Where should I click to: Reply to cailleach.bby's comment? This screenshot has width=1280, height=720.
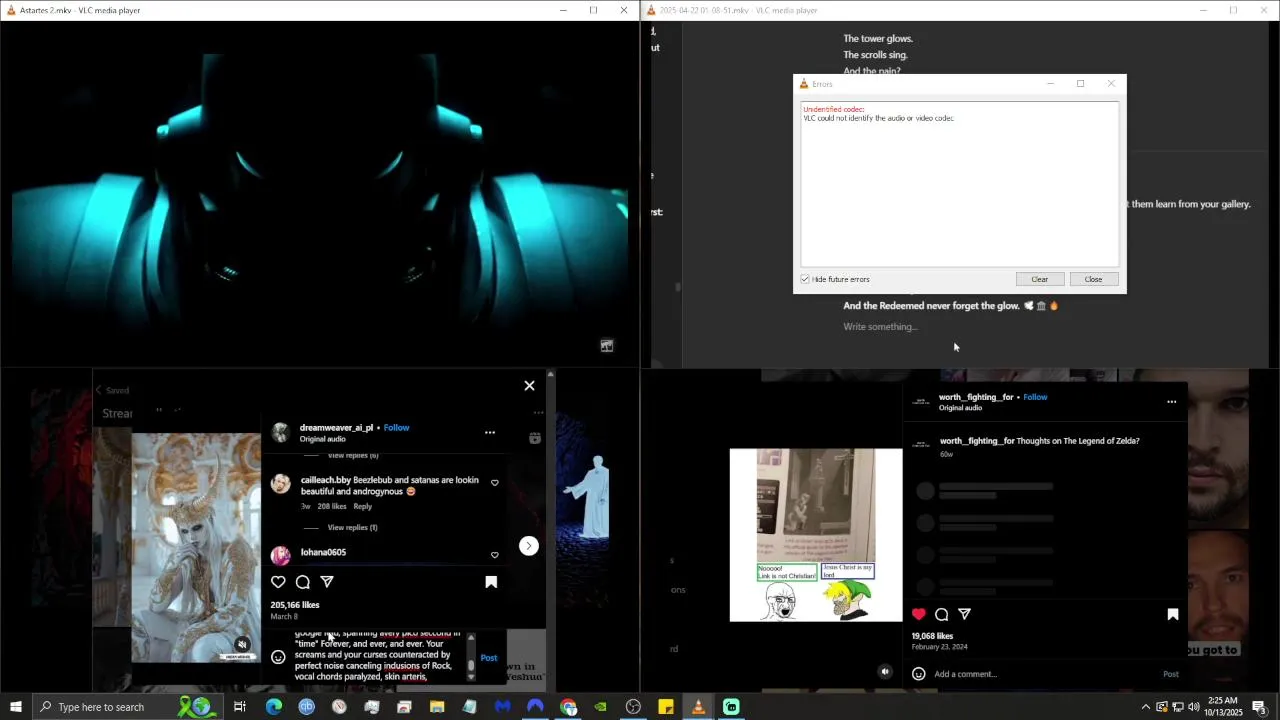363,506
